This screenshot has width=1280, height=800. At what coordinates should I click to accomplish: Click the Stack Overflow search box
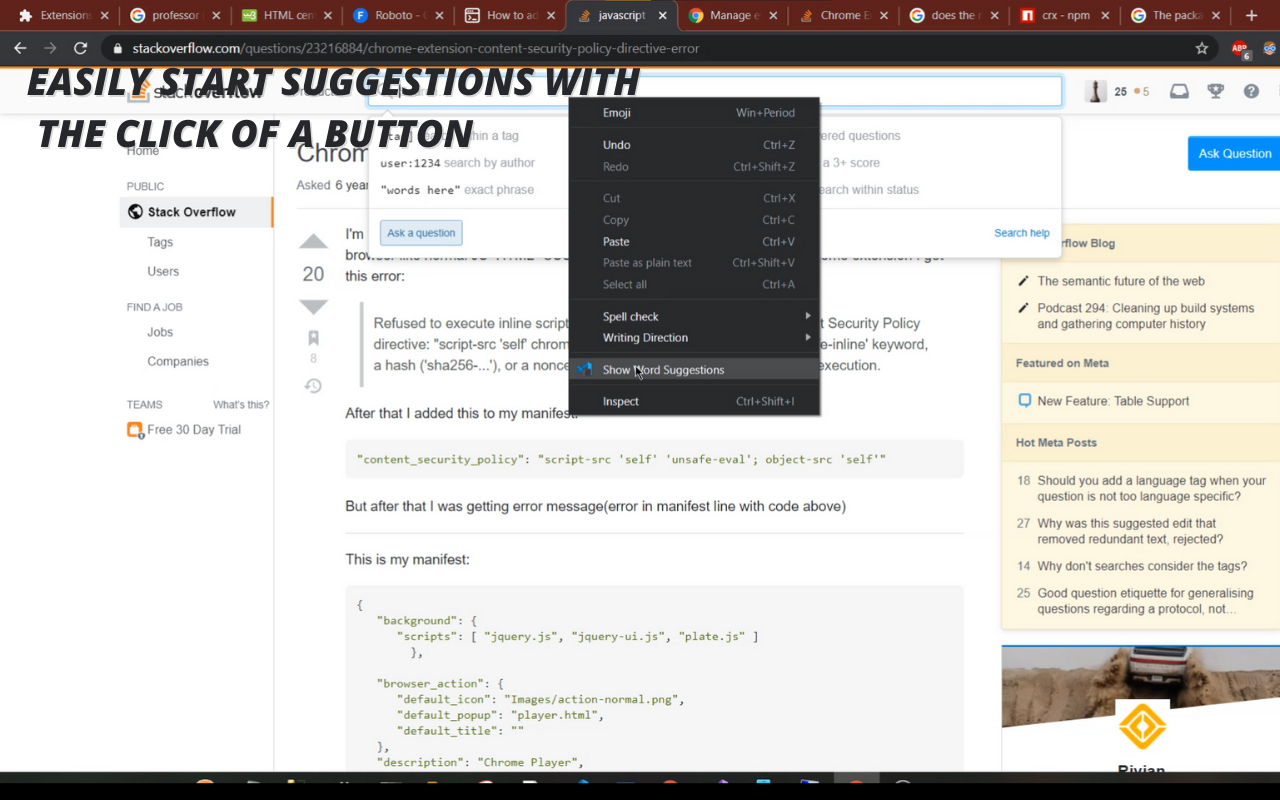[x=715, y=91]
